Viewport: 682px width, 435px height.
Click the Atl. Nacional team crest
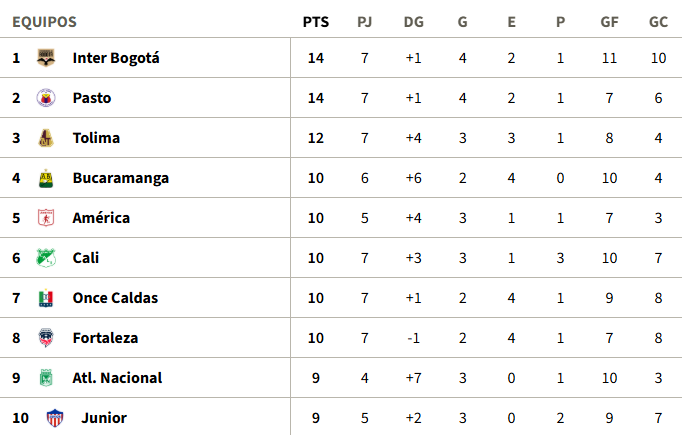45,378
